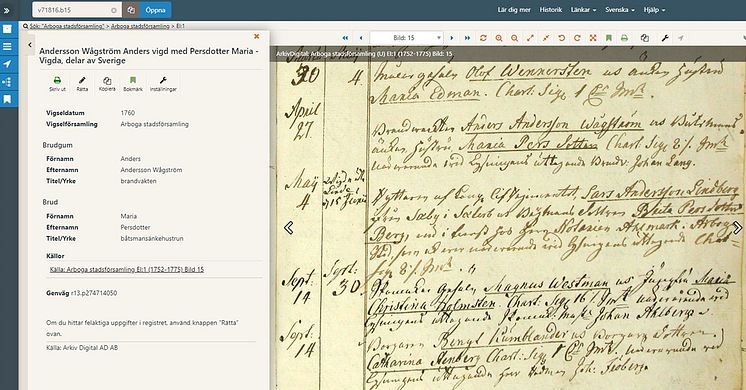746x390 pixels.
Task: Click the next page arrow on the document's right edge
Action: 737,228
